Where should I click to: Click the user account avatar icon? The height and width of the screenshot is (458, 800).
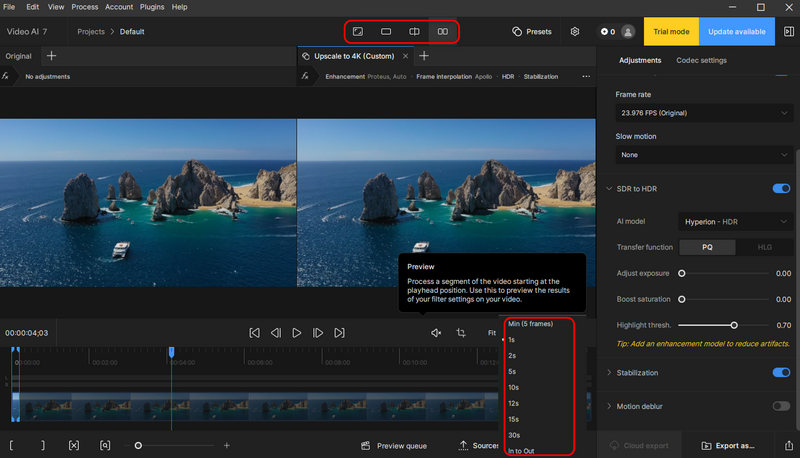(x=627, y=32)
